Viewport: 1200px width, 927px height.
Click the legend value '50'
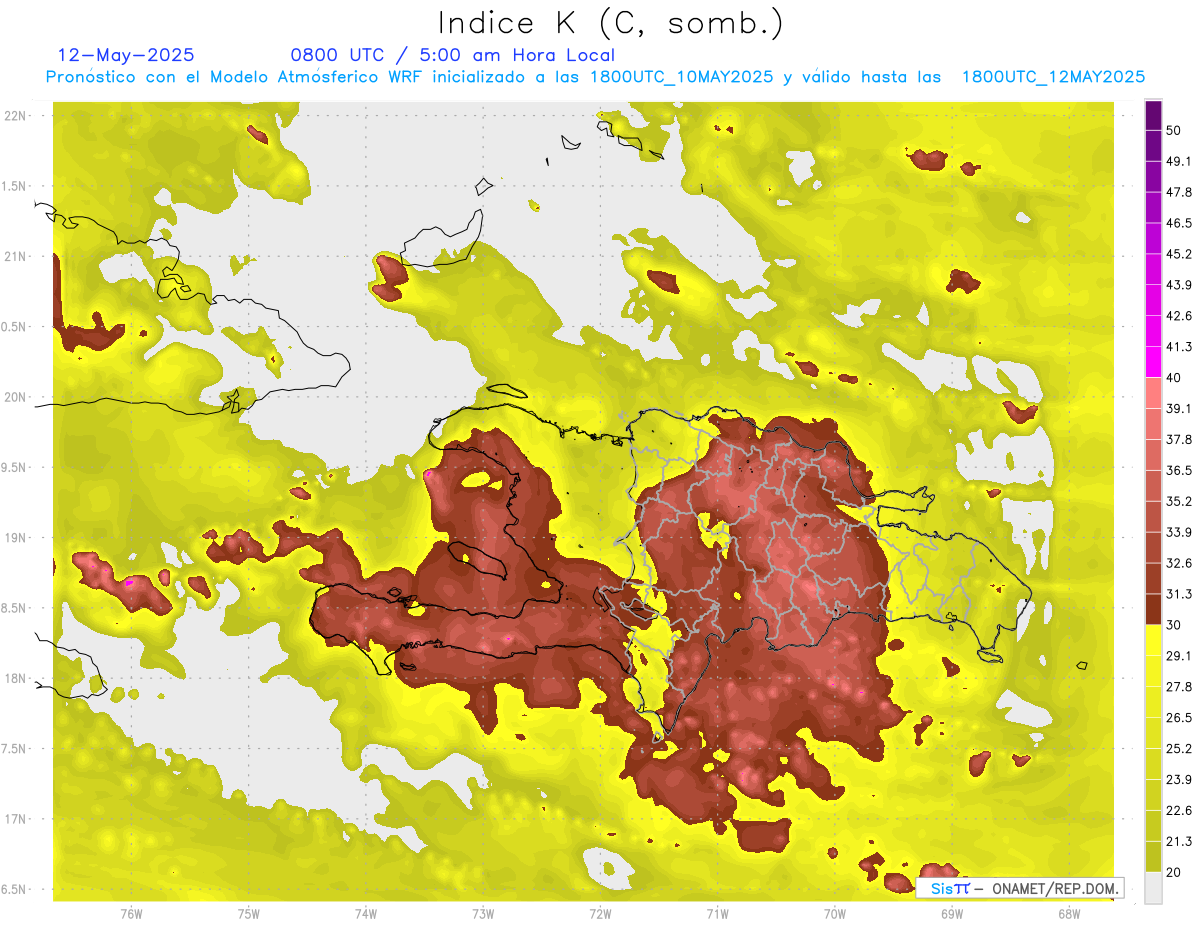pyautogui.click(x=1174, y=130)
